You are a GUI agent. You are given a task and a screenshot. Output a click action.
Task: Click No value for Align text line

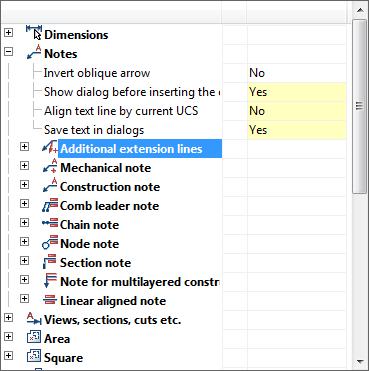coord(297,111)
